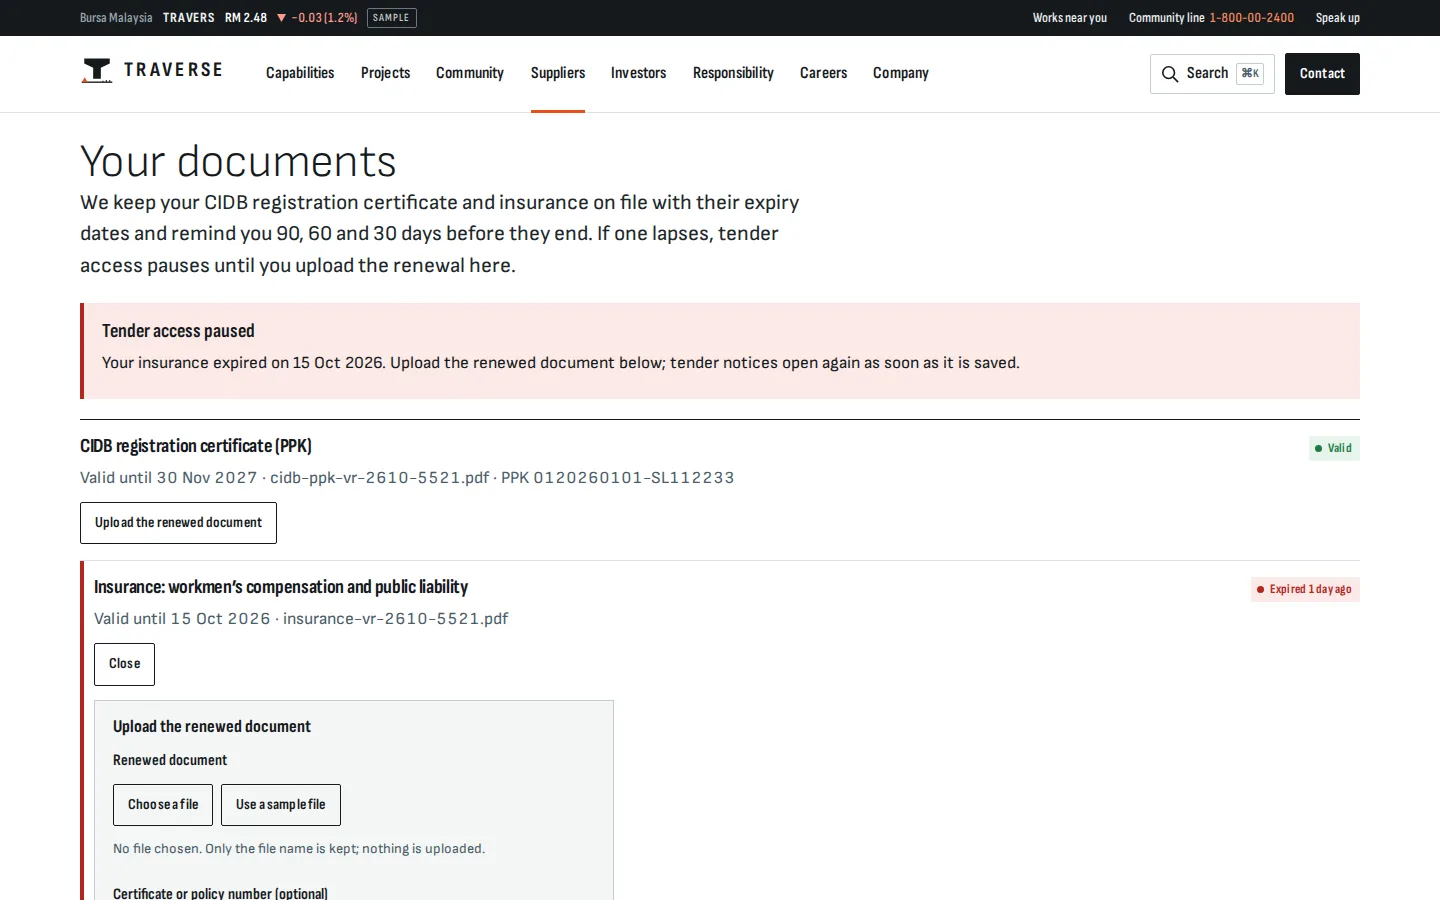Click the Search field
1440x900 pixels.
[1212, 74]
